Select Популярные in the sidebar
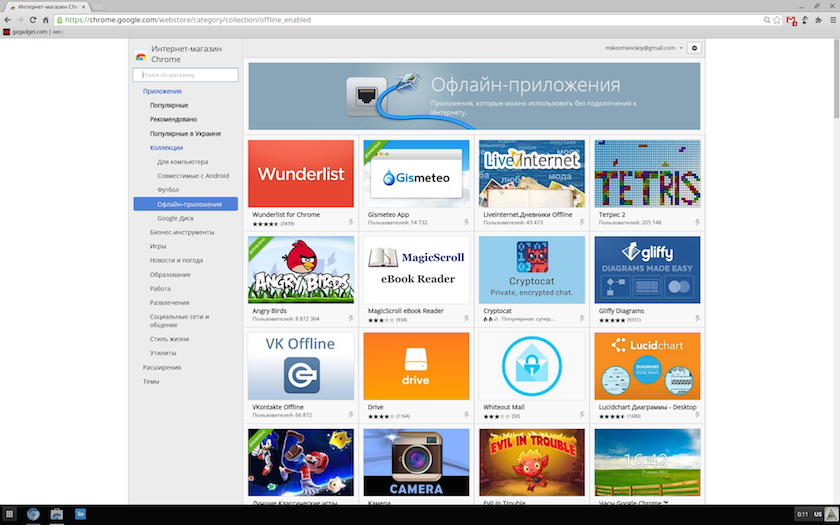The width and height of the screenshot is (840, 525). 169,106
